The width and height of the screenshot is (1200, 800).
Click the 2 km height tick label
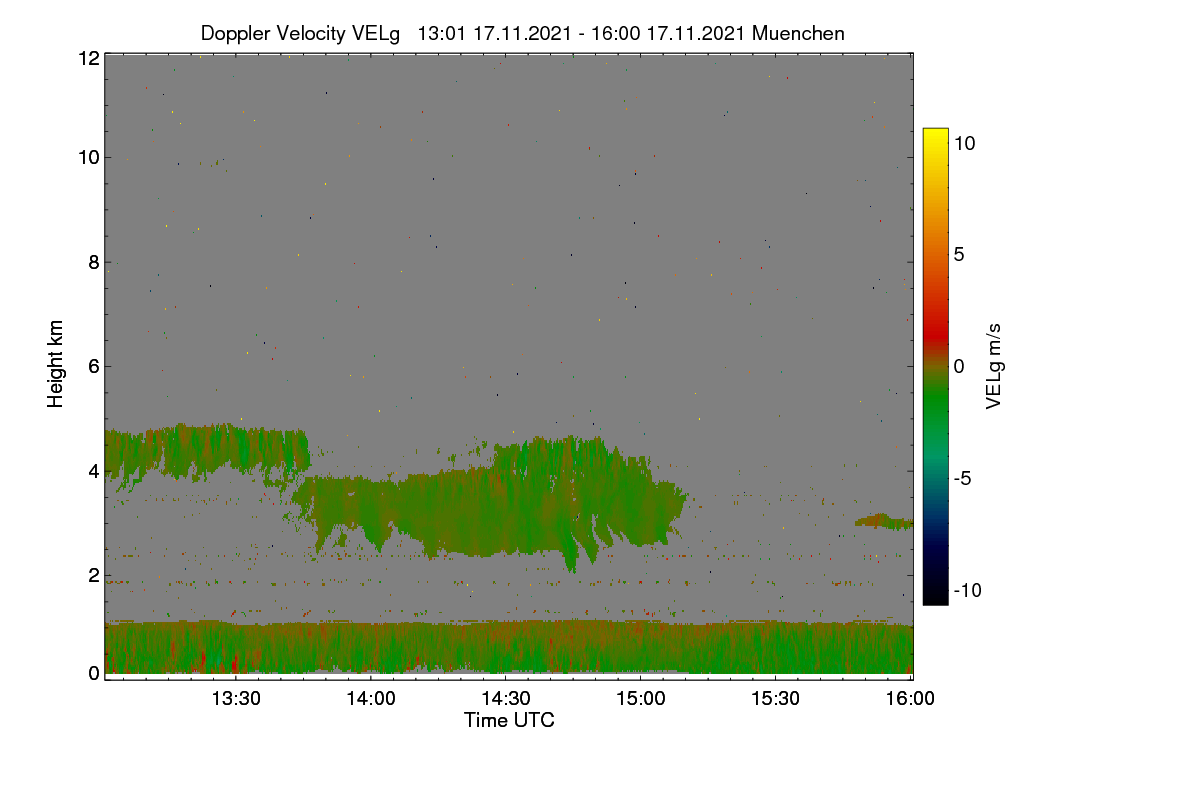tap(94, 575)
